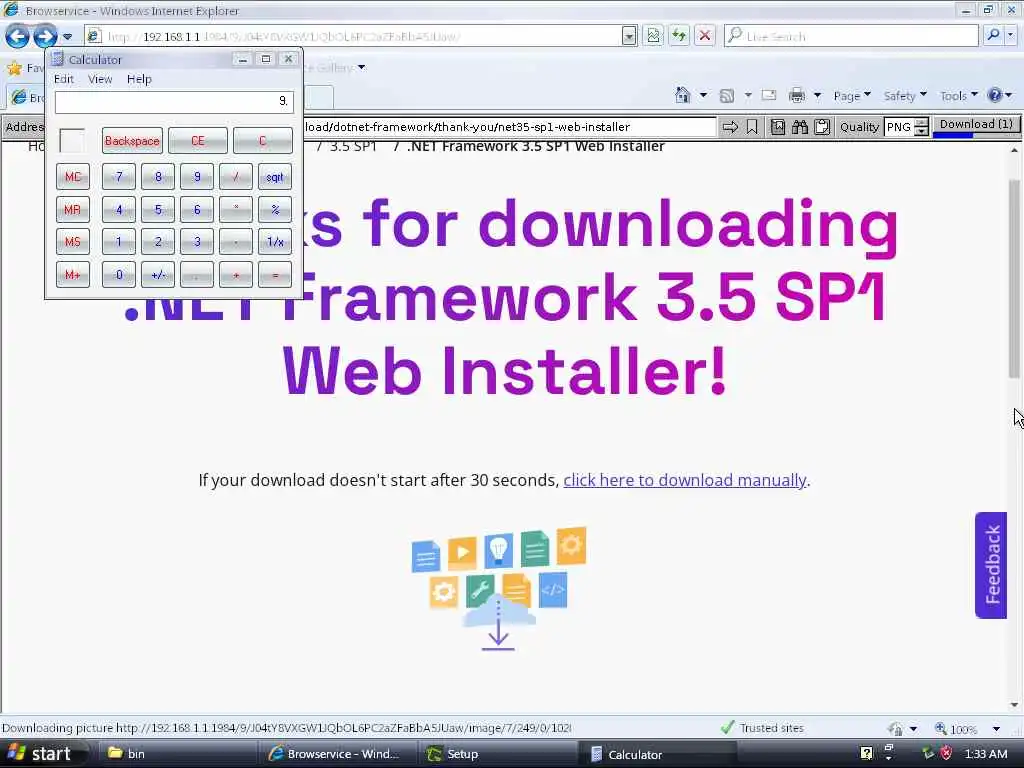The image size is (1024, 768).
Task: Click Calculator's CE button
Action: point(198,141)
